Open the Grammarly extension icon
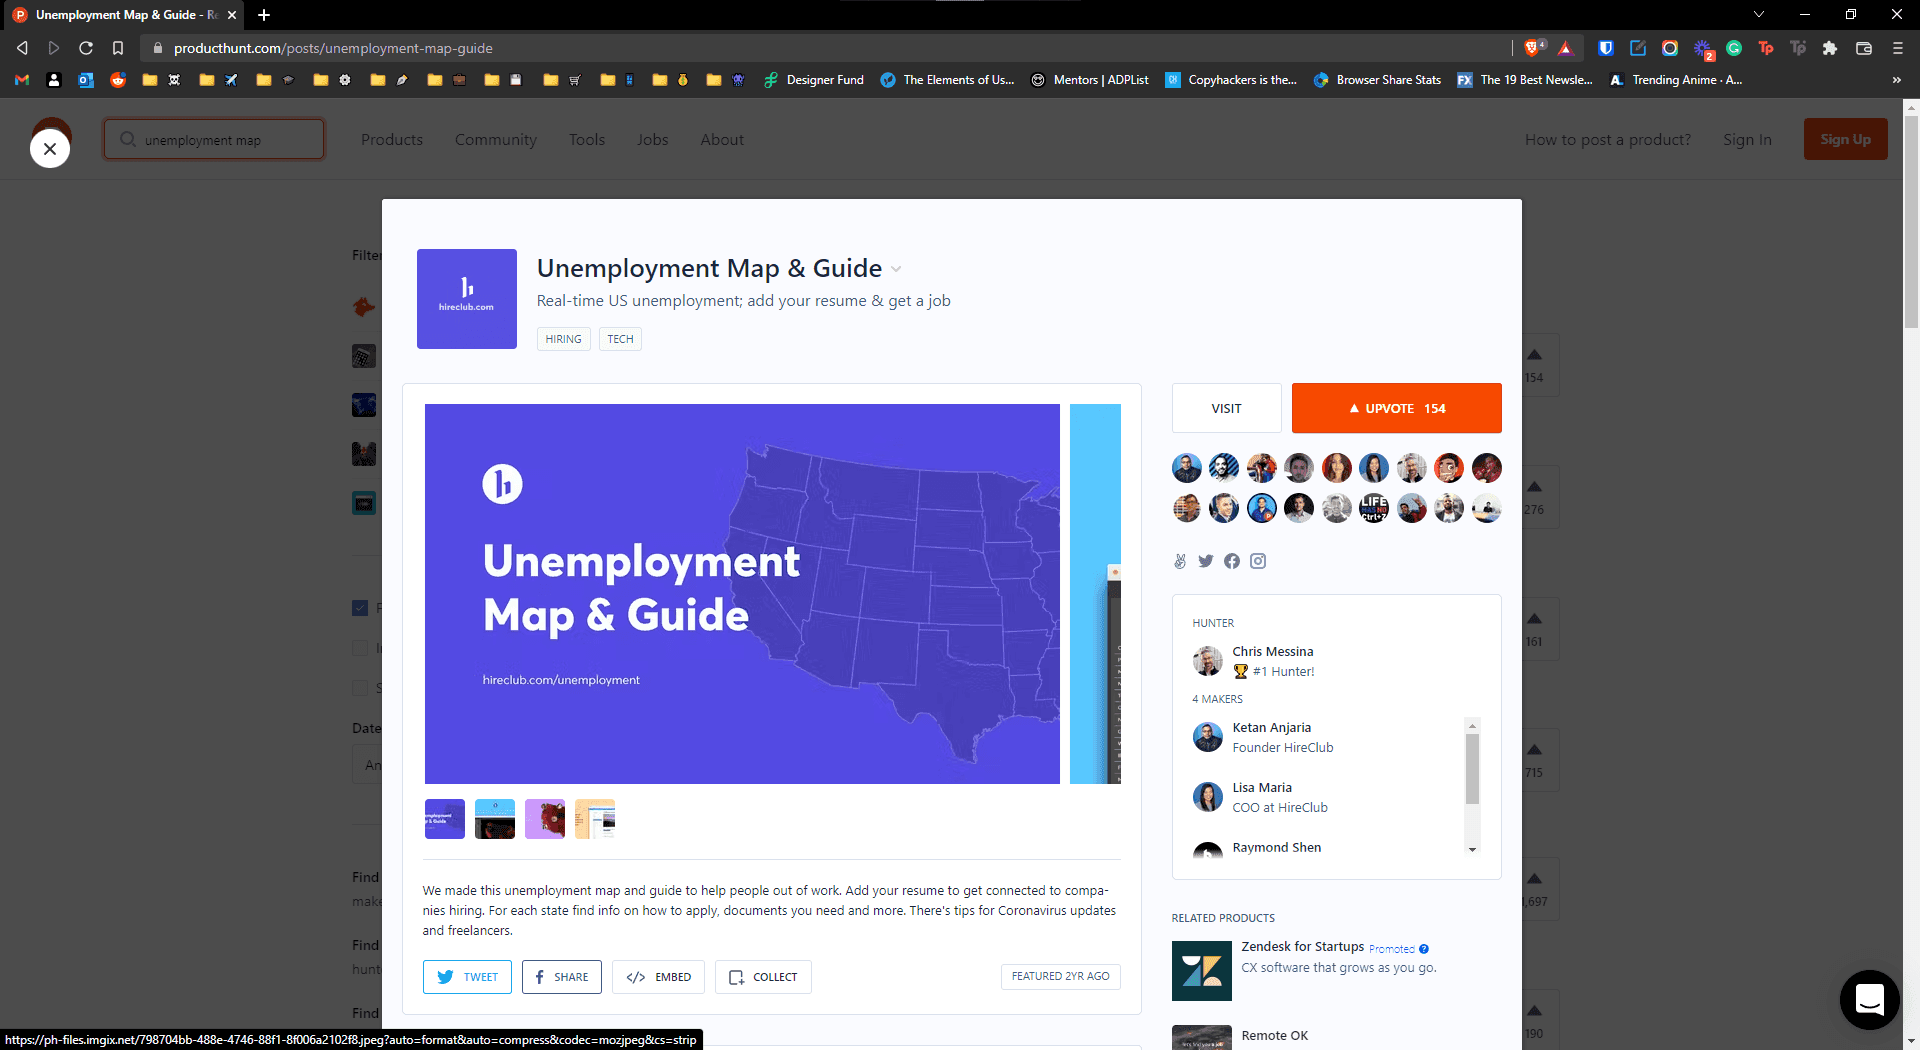 tap(1734, 48)
